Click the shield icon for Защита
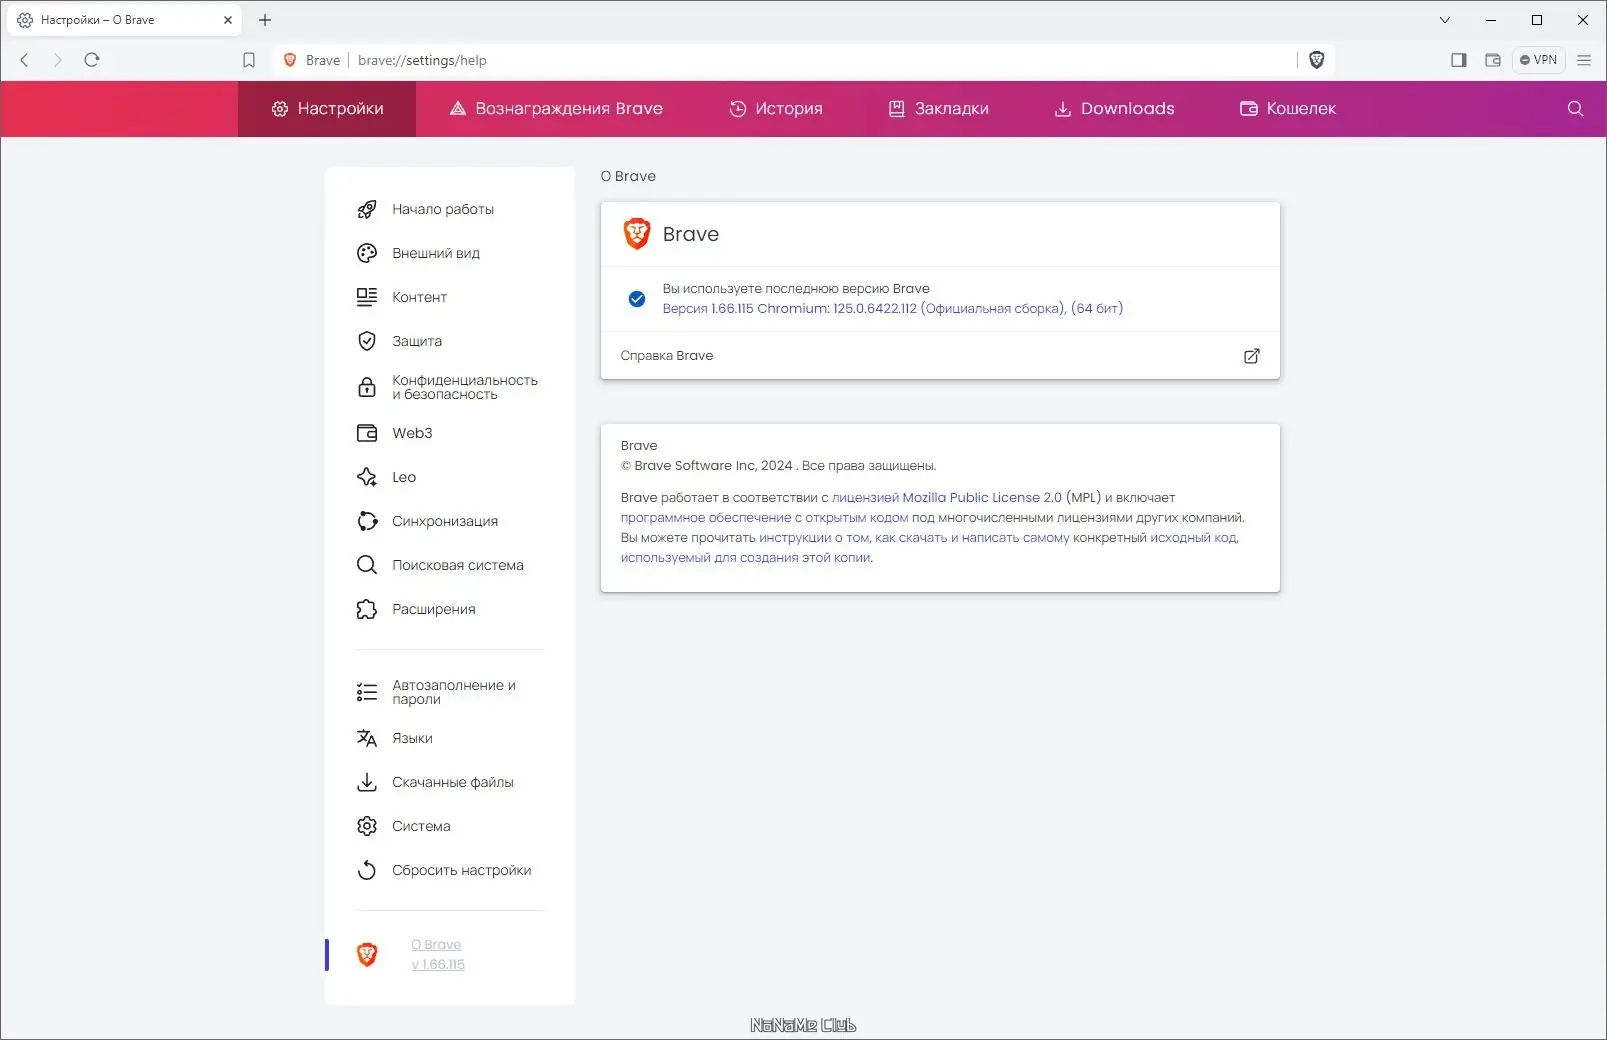This screenshot has height=1040, width=1607. [367, 341]
